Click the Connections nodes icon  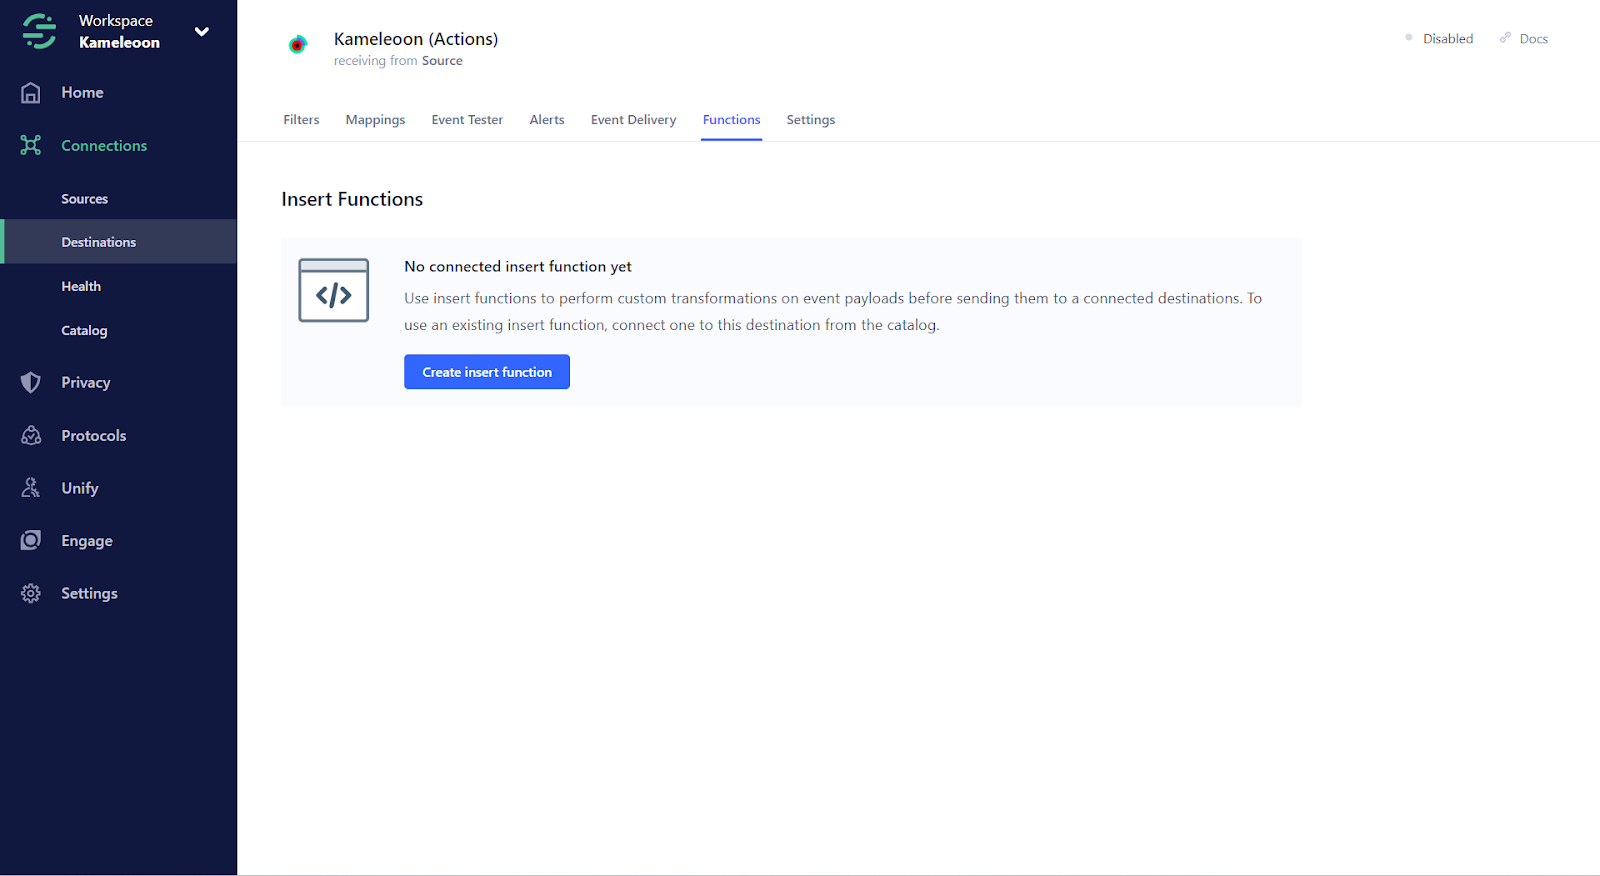[x=31, y=145]
